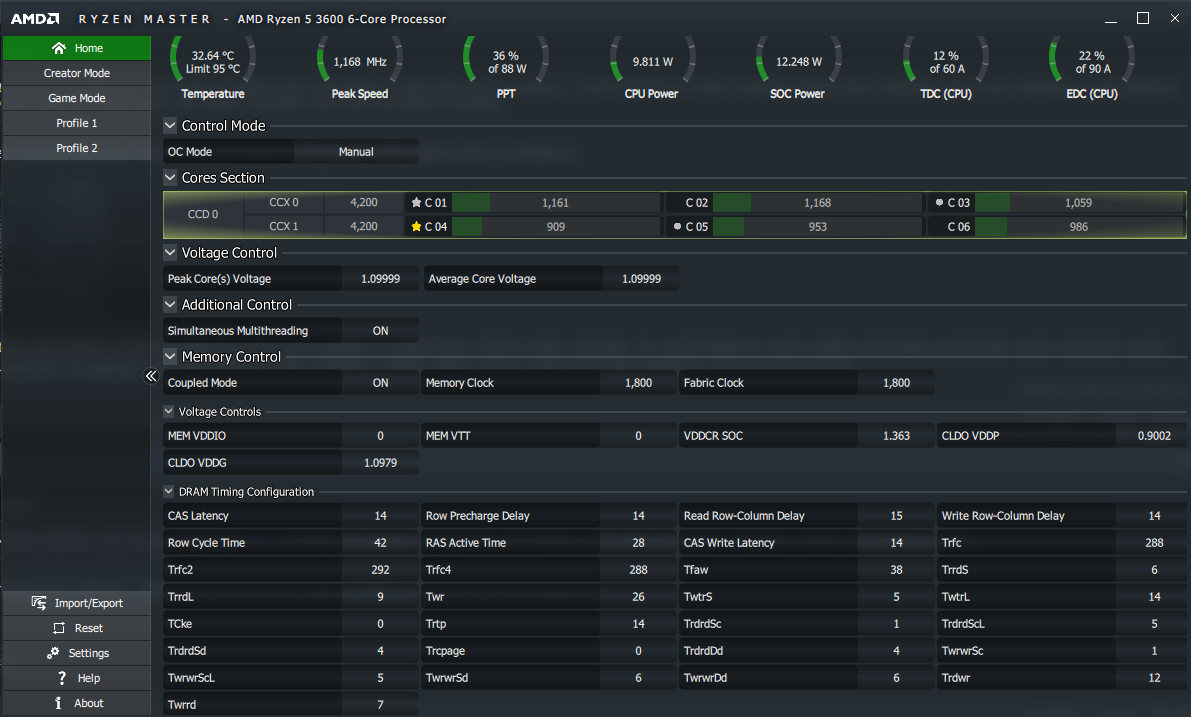Collapse sidebar with double-chevron arrow

pos(150,376)
